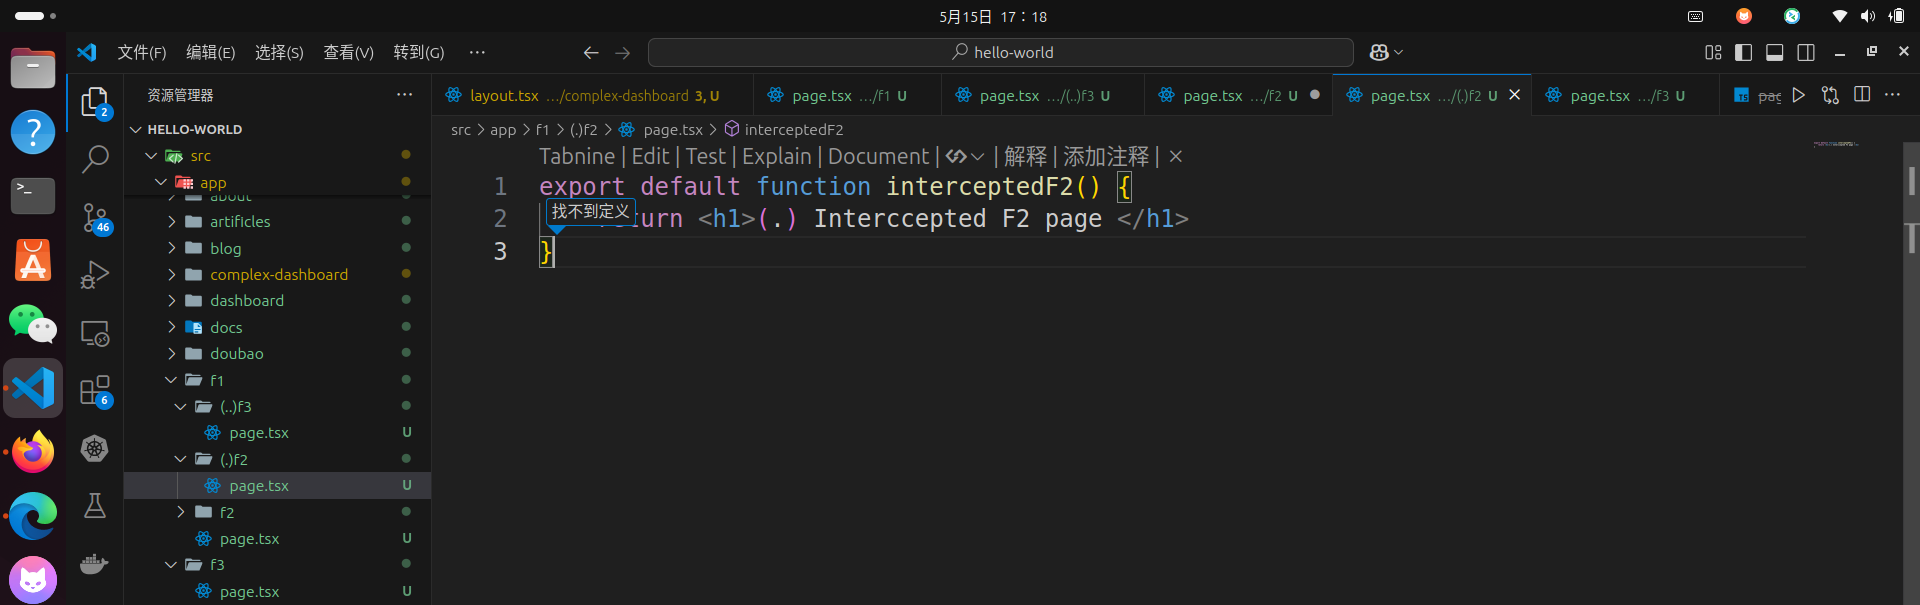Open the Extensions view
The height and width of the screenshot is (605, 1920).
pos(95,390)
